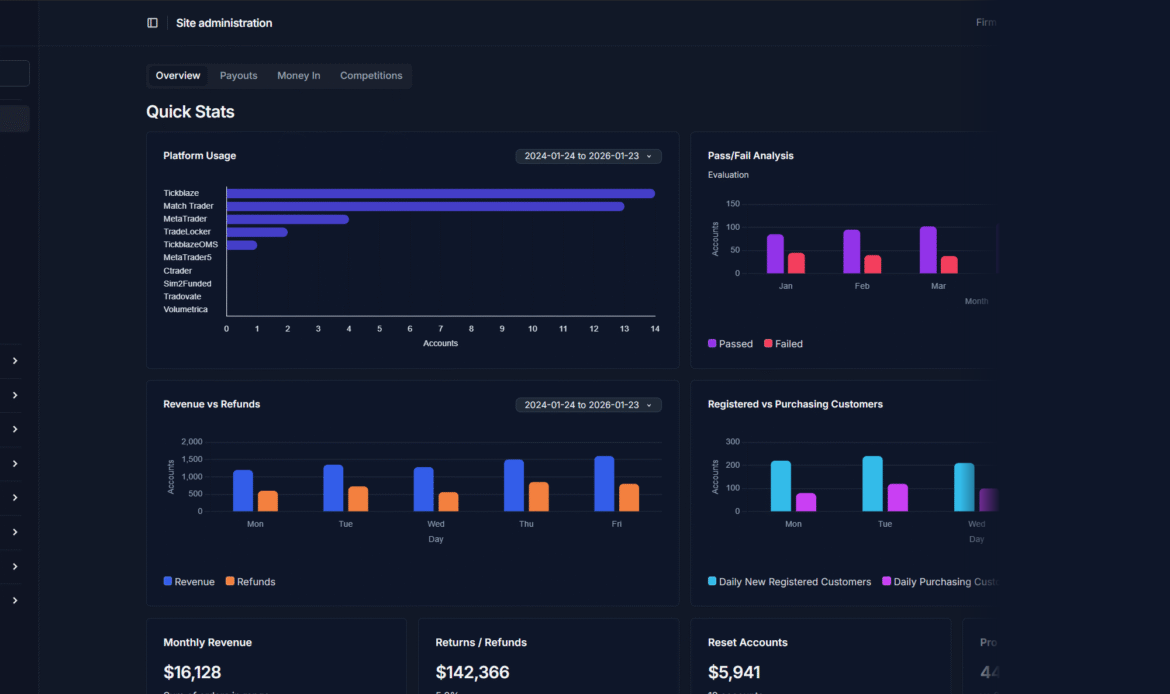Toggle Daily Purchasing Customers legend swatch

(x=886, y=581)
